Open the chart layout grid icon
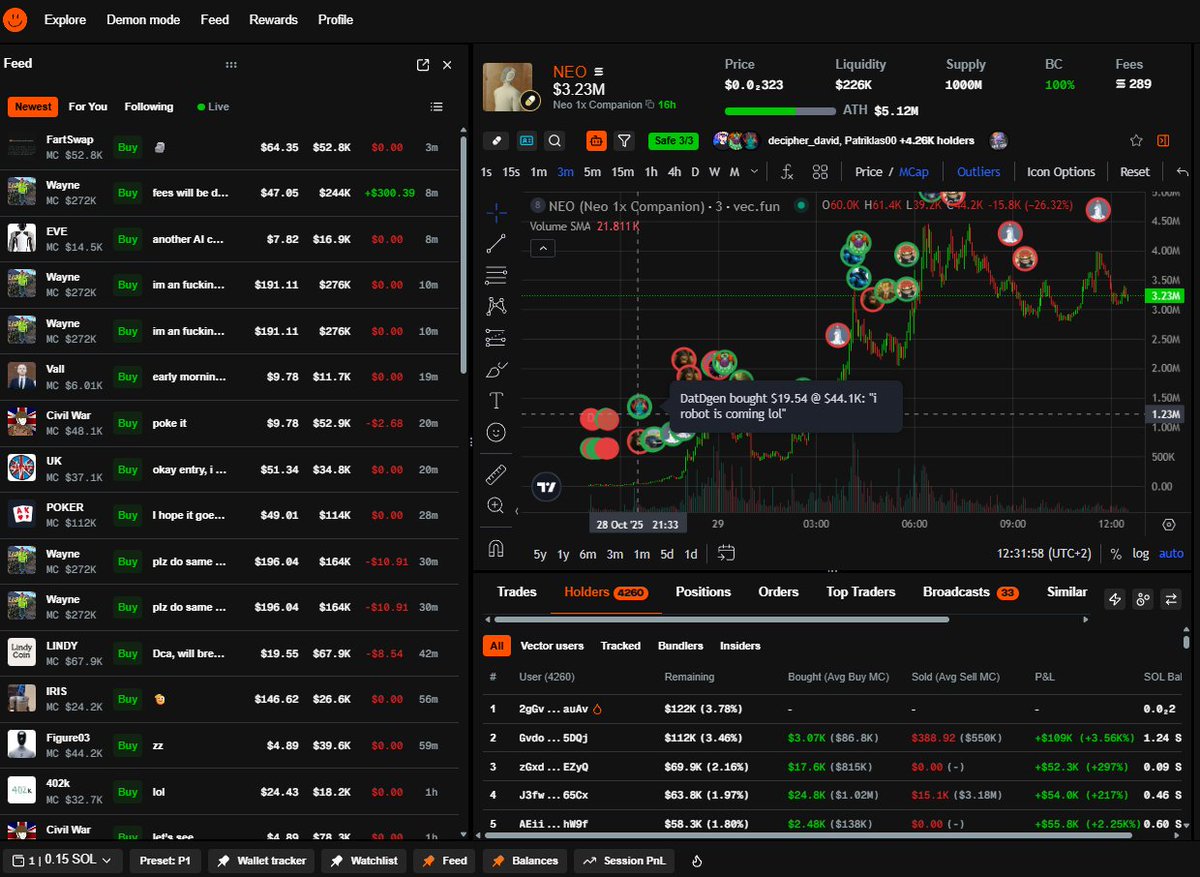The width and height of the screenshot is (1200, 877). (820, 172)
